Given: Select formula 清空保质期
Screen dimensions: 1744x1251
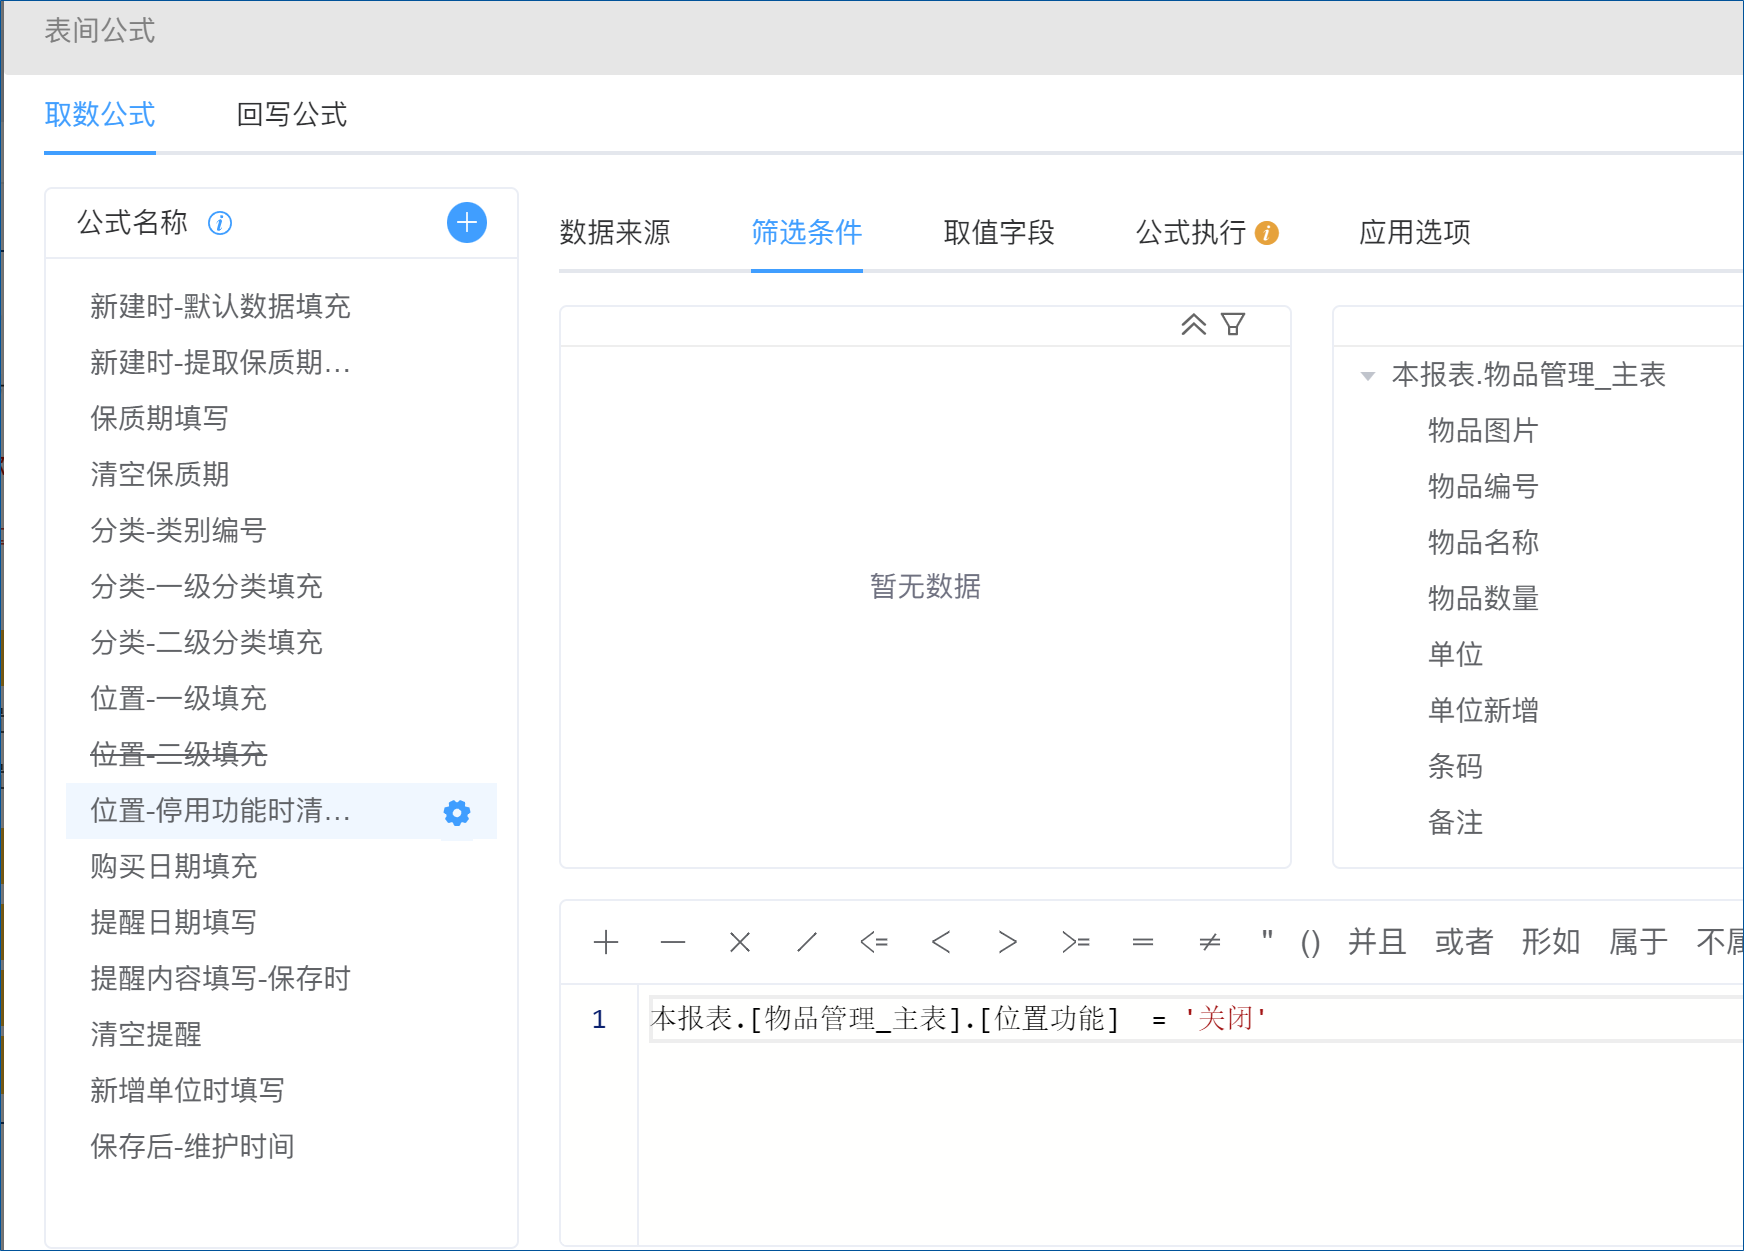Looking at the screenshot, I should click(281, 474).
